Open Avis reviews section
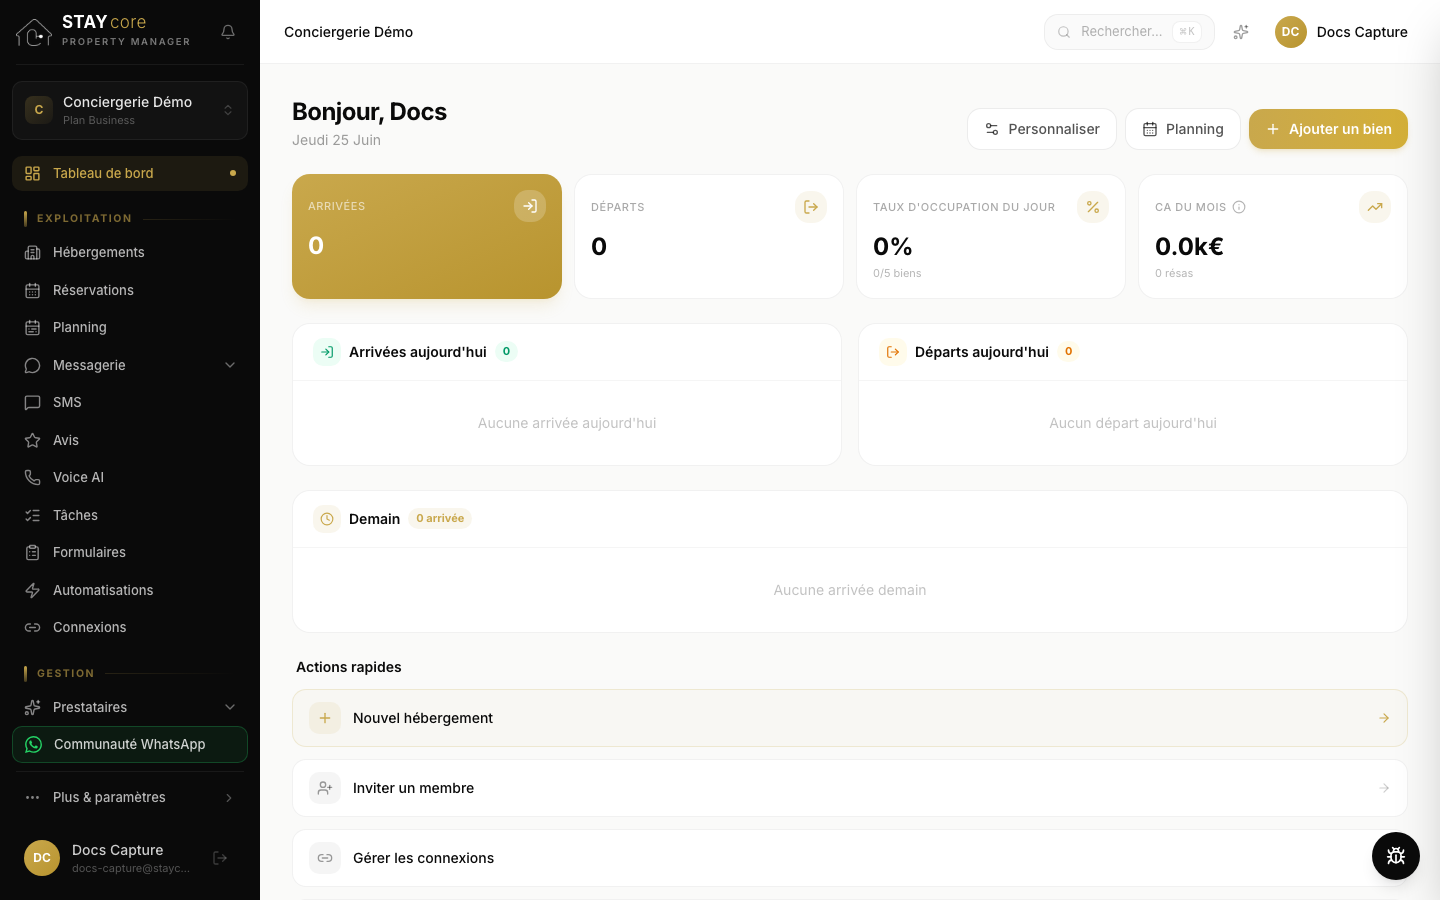The image size is (1440, 900). (130, 440)
